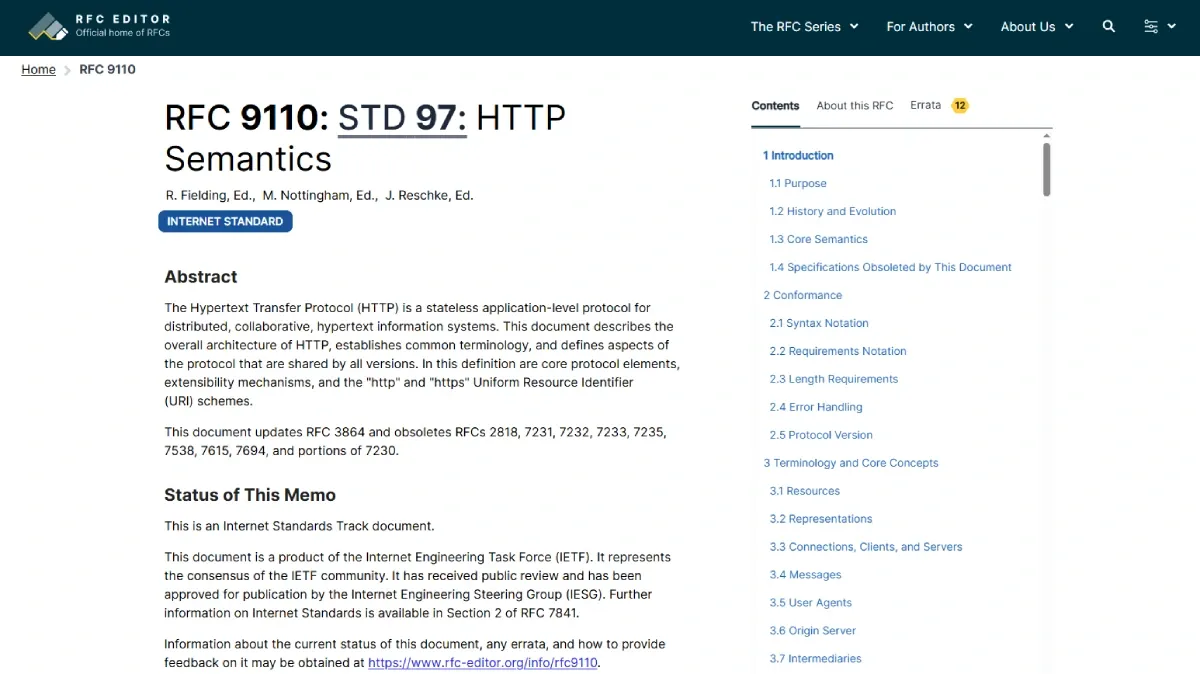Click the breadcrumb chevron separator after Home

[x=68, y=70]
